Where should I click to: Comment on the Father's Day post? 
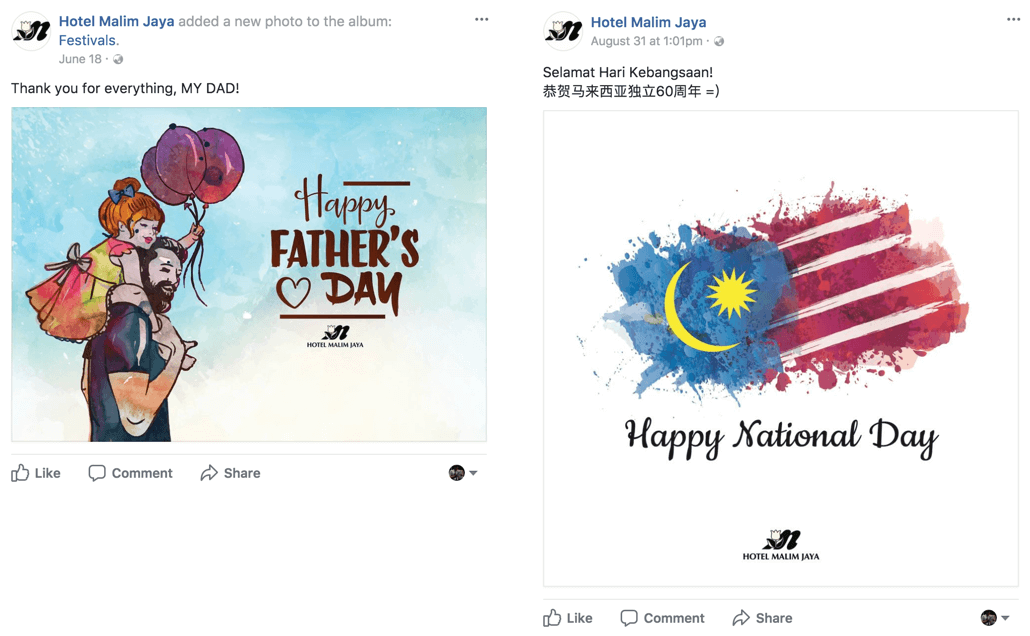pyautogui.click(x=130, y=473)
